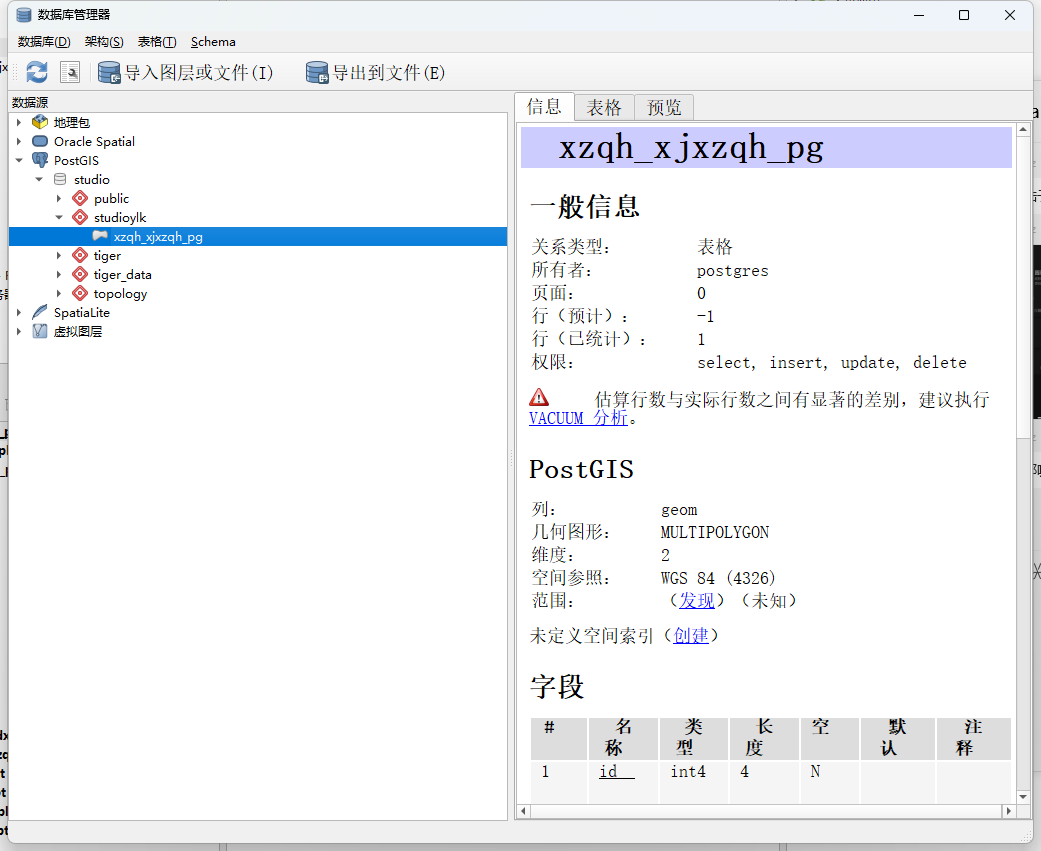Click the Import Layer/File database icon

pyautogui.click(x=109, y=72)
